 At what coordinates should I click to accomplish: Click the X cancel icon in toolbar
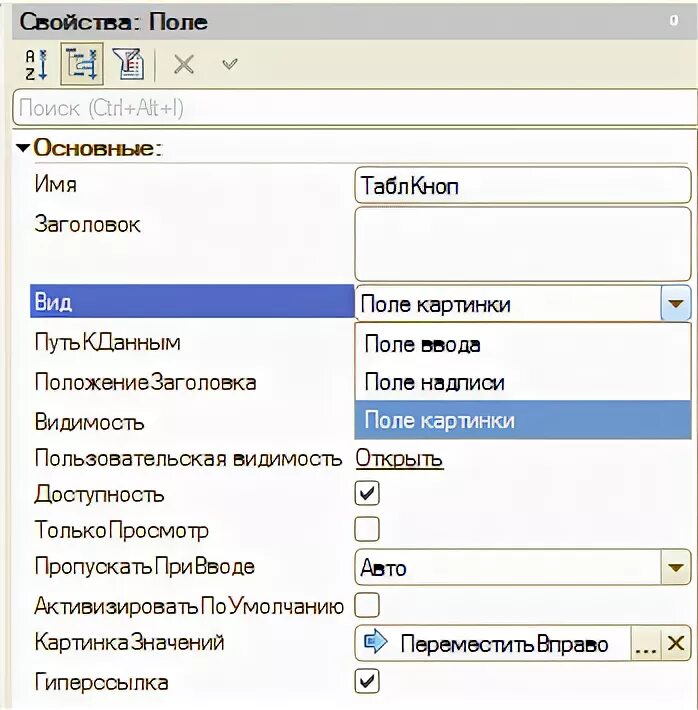[184, 64]
